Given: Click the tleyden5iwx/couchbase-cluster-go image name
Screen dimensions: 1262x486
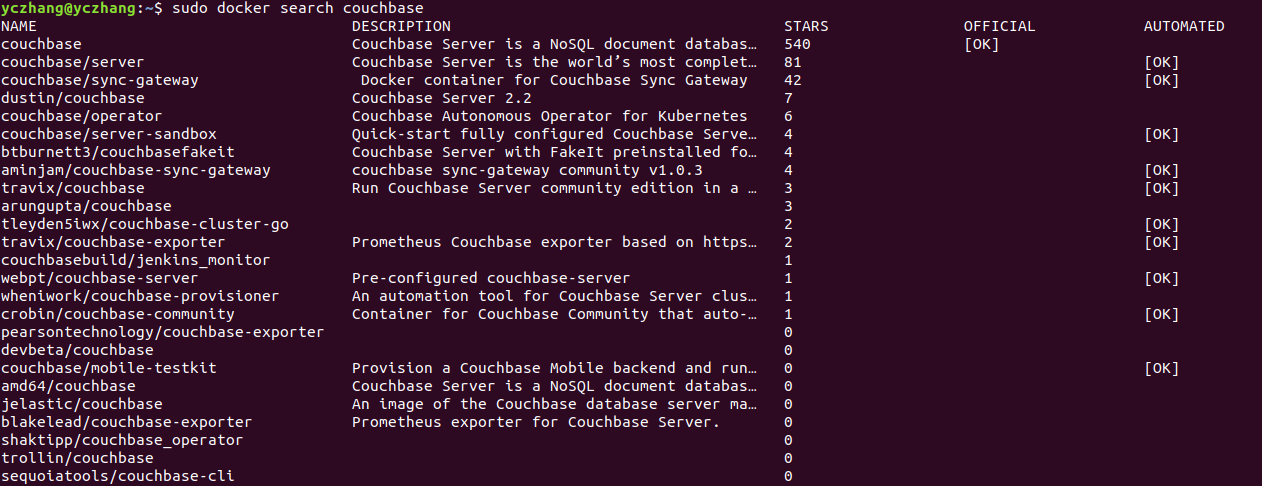Looking at the screenshot, I should coord(145,224).
